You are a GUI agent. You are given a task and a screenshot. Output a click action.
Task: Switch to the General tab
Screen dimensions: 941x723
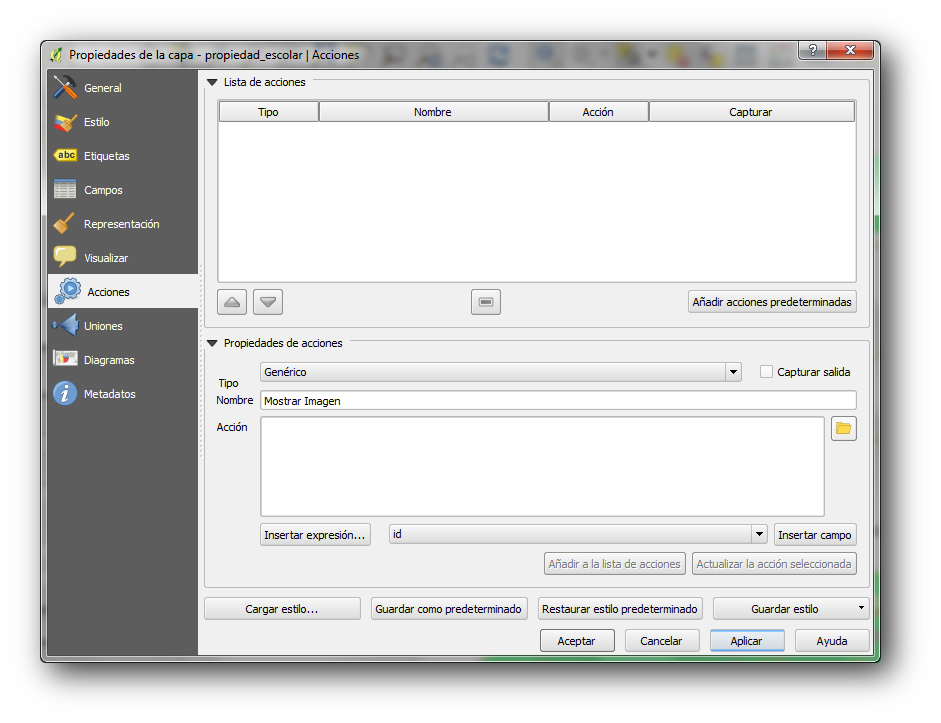coord(122,88)
